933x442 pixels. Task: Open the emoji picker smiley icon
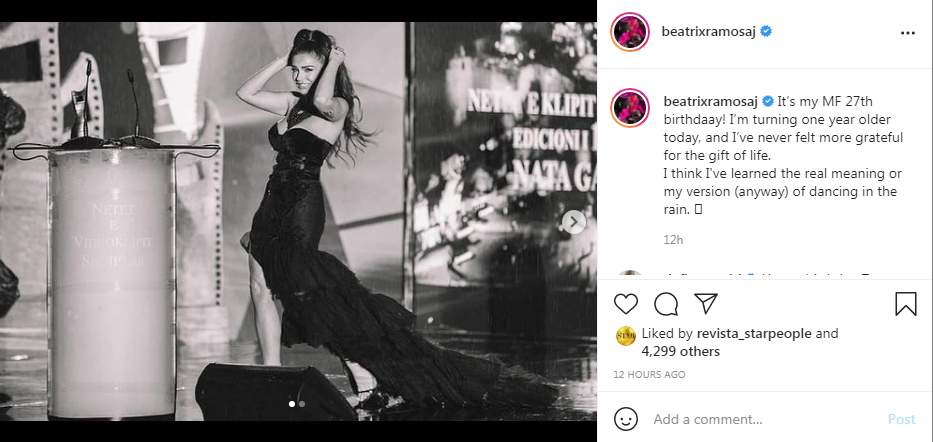(x=626, y=419)
